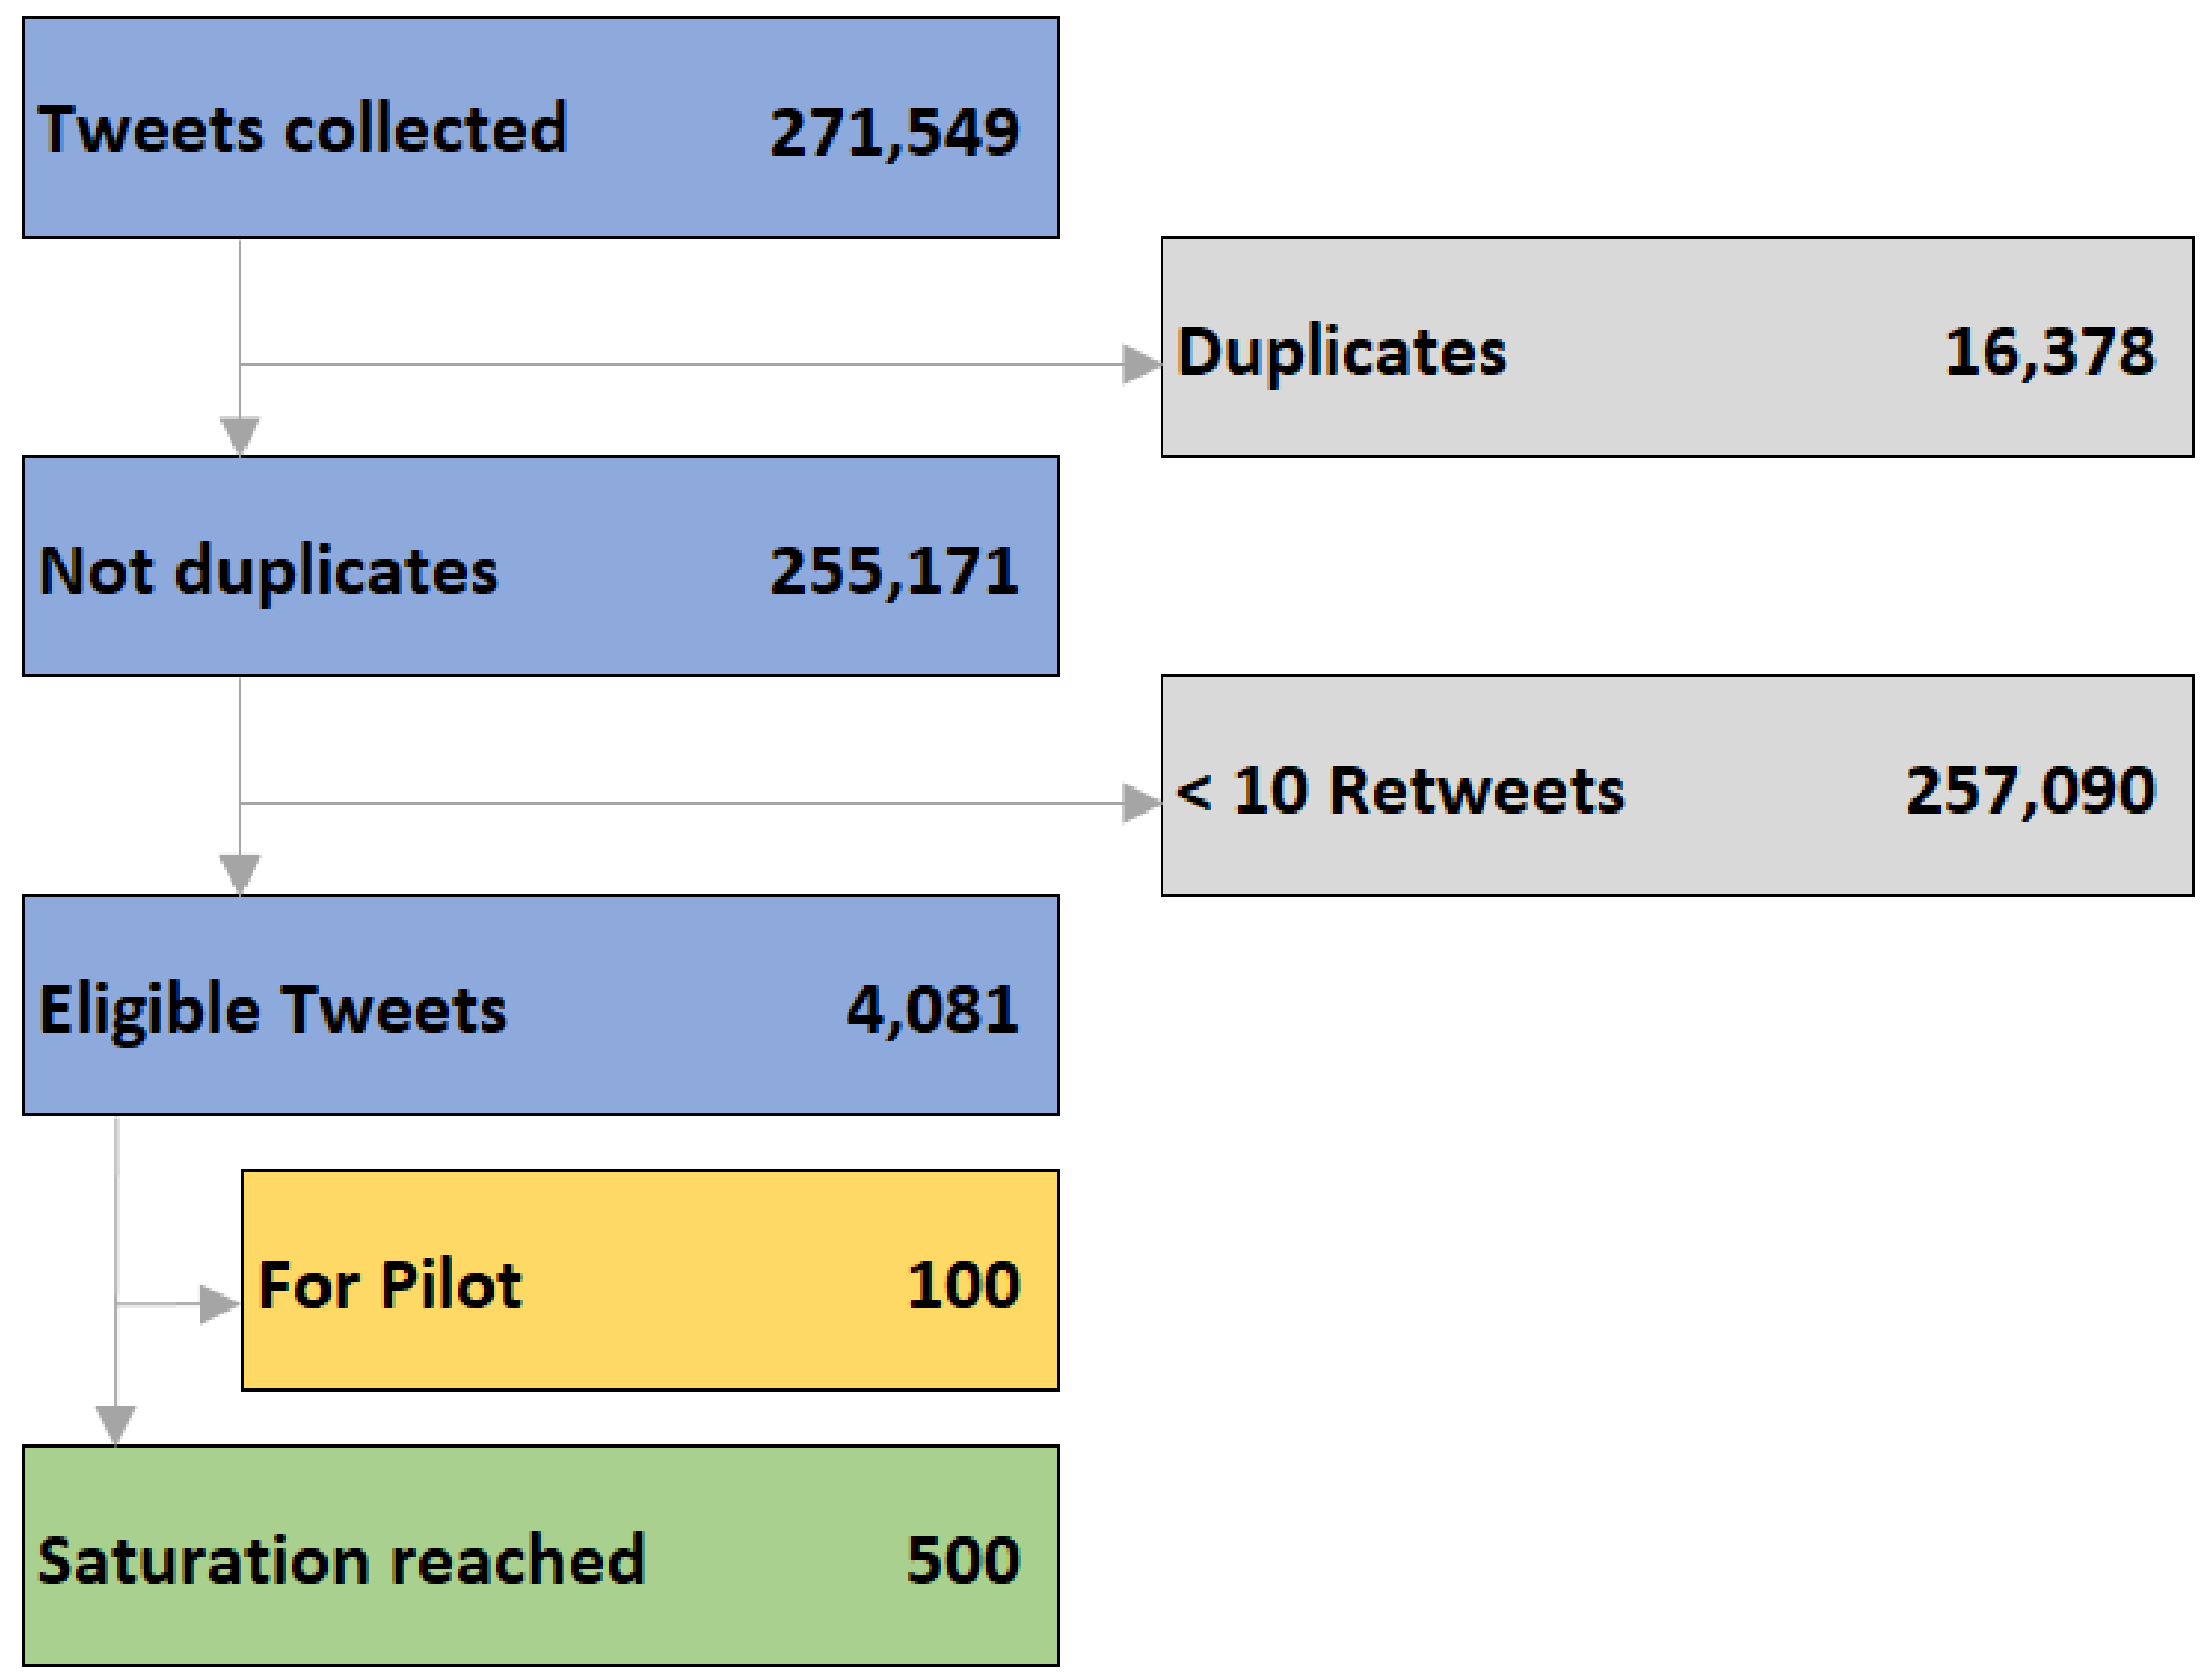Select the "Tweets collected" label
Viewport: 2212px width, 1680px height.
[x=303, y=129]
